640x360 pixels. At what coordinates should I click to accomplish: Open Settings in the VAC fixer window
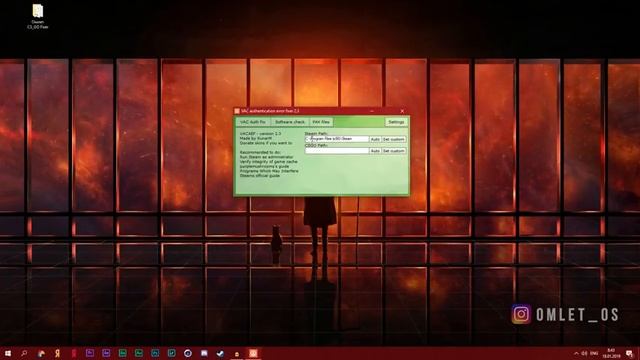tap(396, 122)
